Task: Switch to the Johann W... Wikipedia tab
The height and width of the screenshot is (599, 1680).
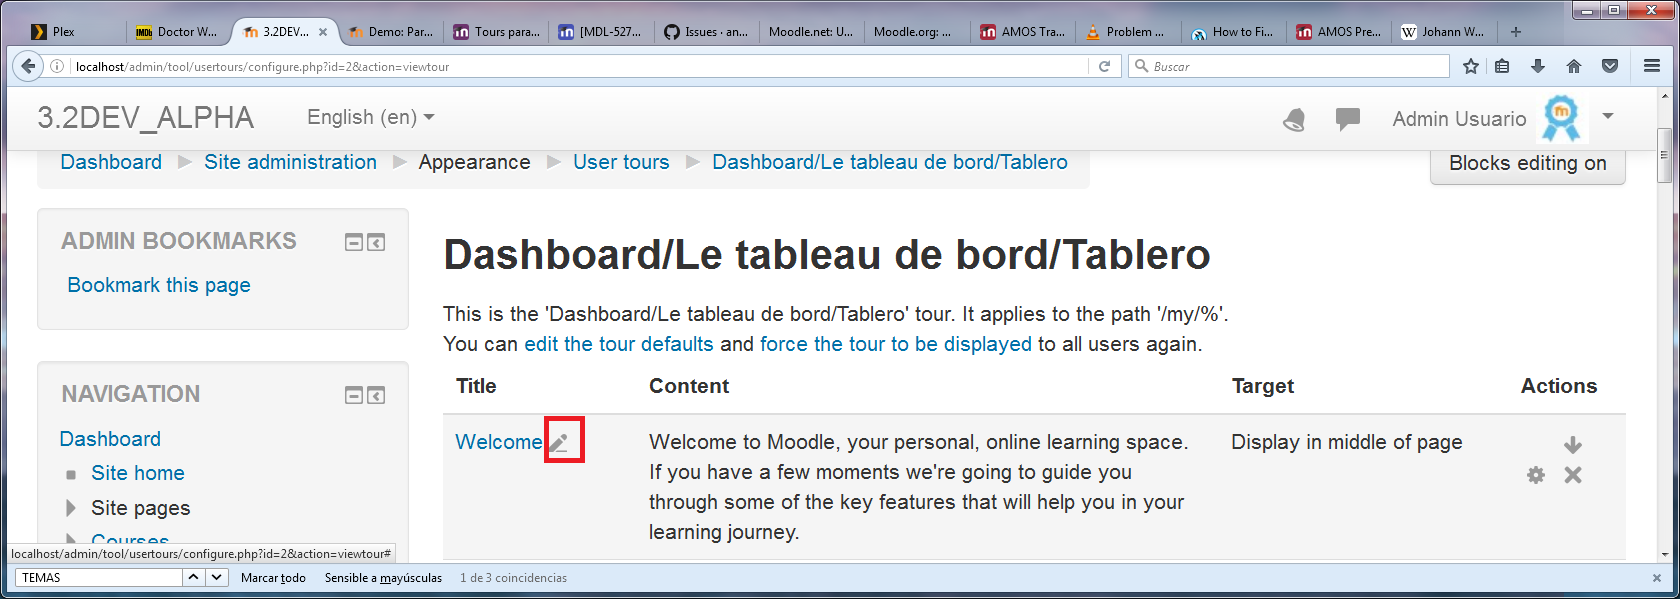Action: (x=1443, y=32)
